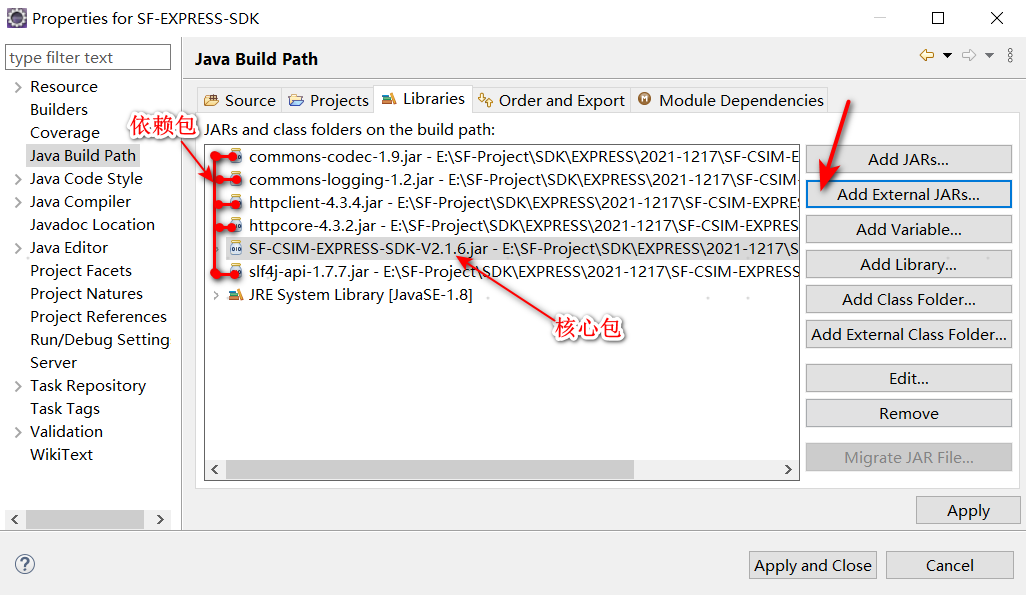Viewport: 1026px width, 595px height.
Task: Click the Remove button
Action: [908, 413]
